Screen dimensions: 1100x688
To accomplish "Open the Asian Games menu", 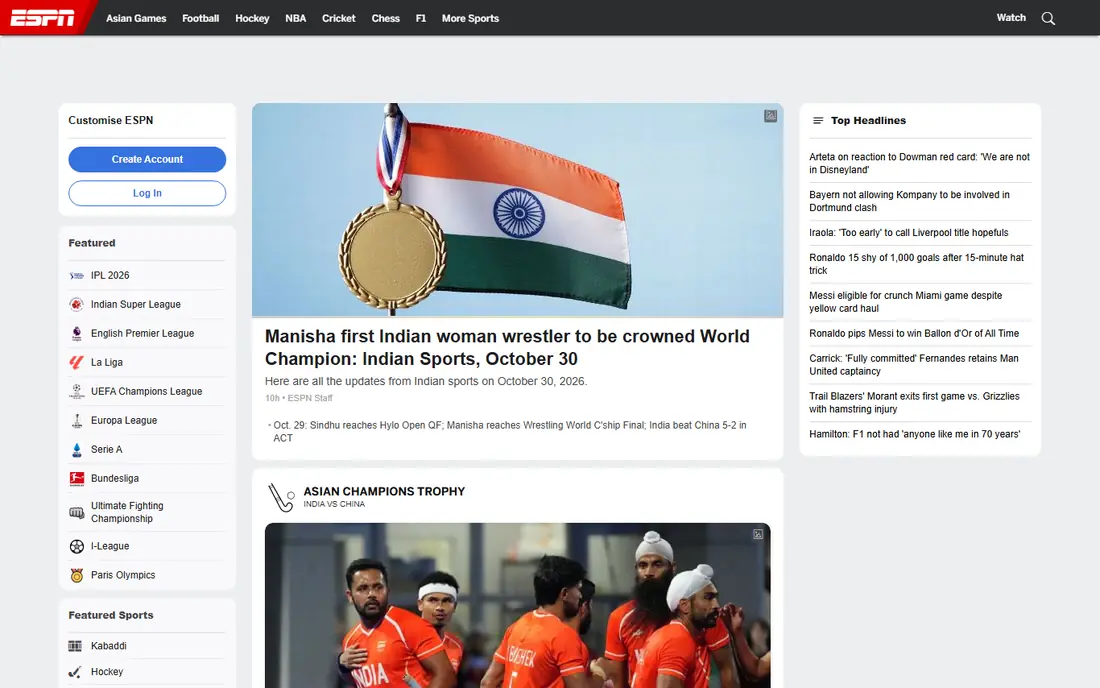I will (x=136, y=18).
